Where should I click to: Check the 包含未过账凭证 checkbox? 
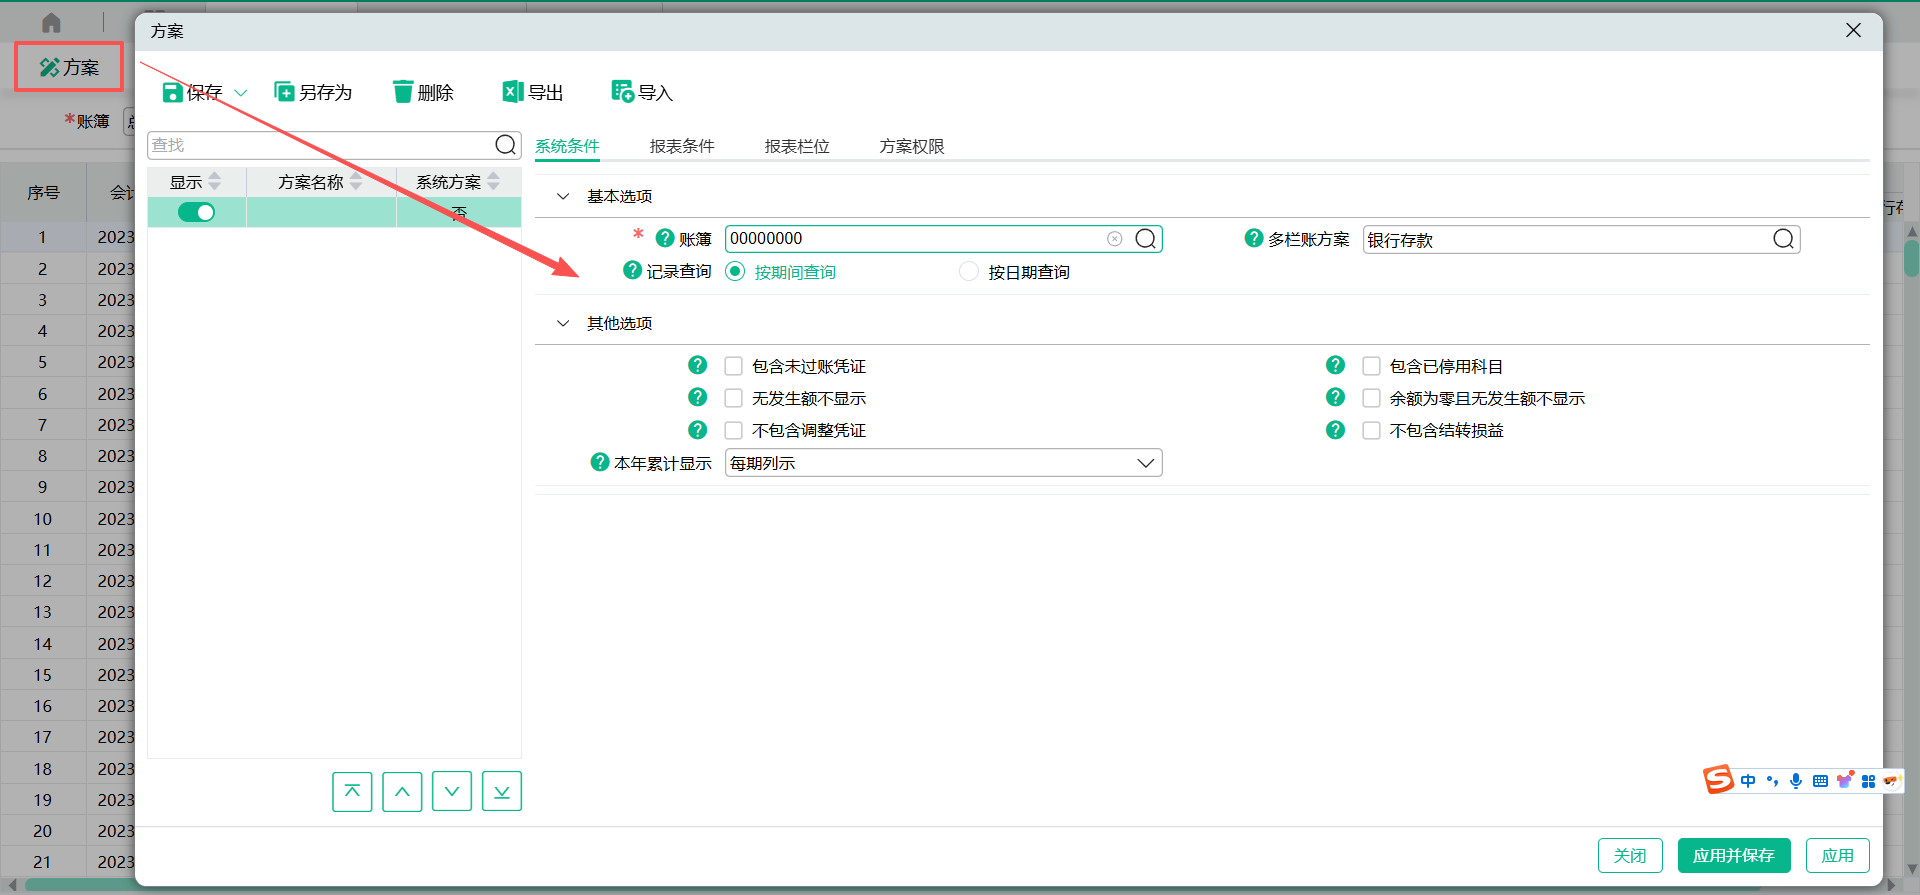(734, 367)
